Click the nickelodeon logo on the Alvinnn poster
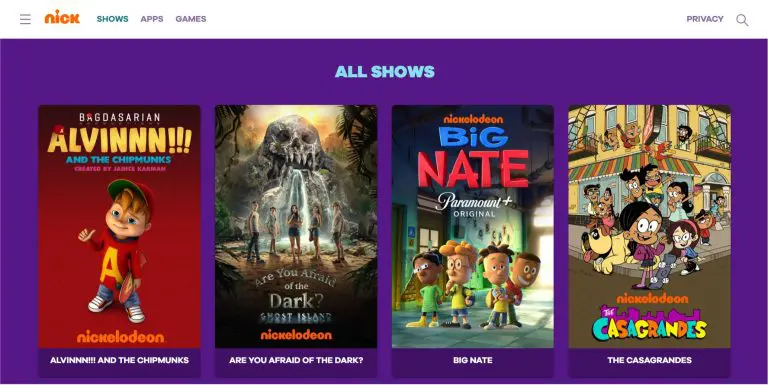 [x=120, y=337]
